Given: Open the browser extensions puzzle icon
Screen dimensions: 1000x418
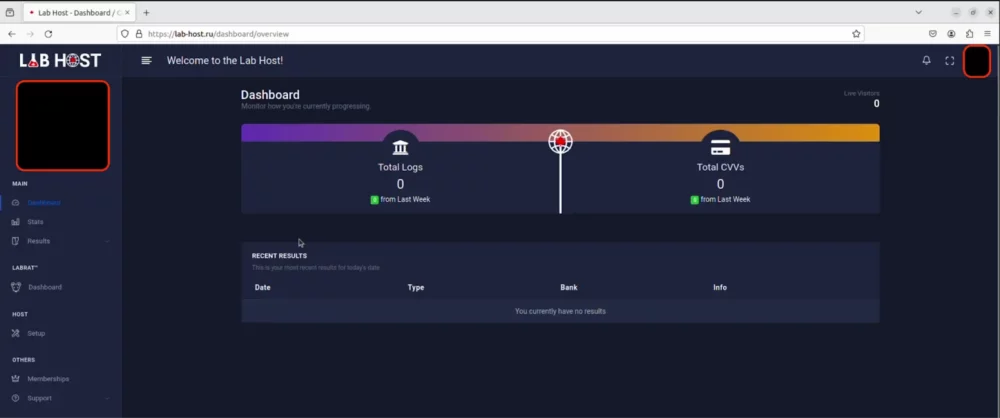Looking at the screenshot, I should coord(969,34).
